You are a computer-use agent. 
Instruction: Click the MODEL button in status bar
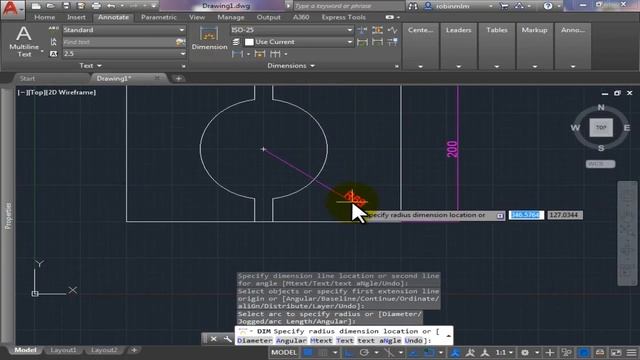284,352
